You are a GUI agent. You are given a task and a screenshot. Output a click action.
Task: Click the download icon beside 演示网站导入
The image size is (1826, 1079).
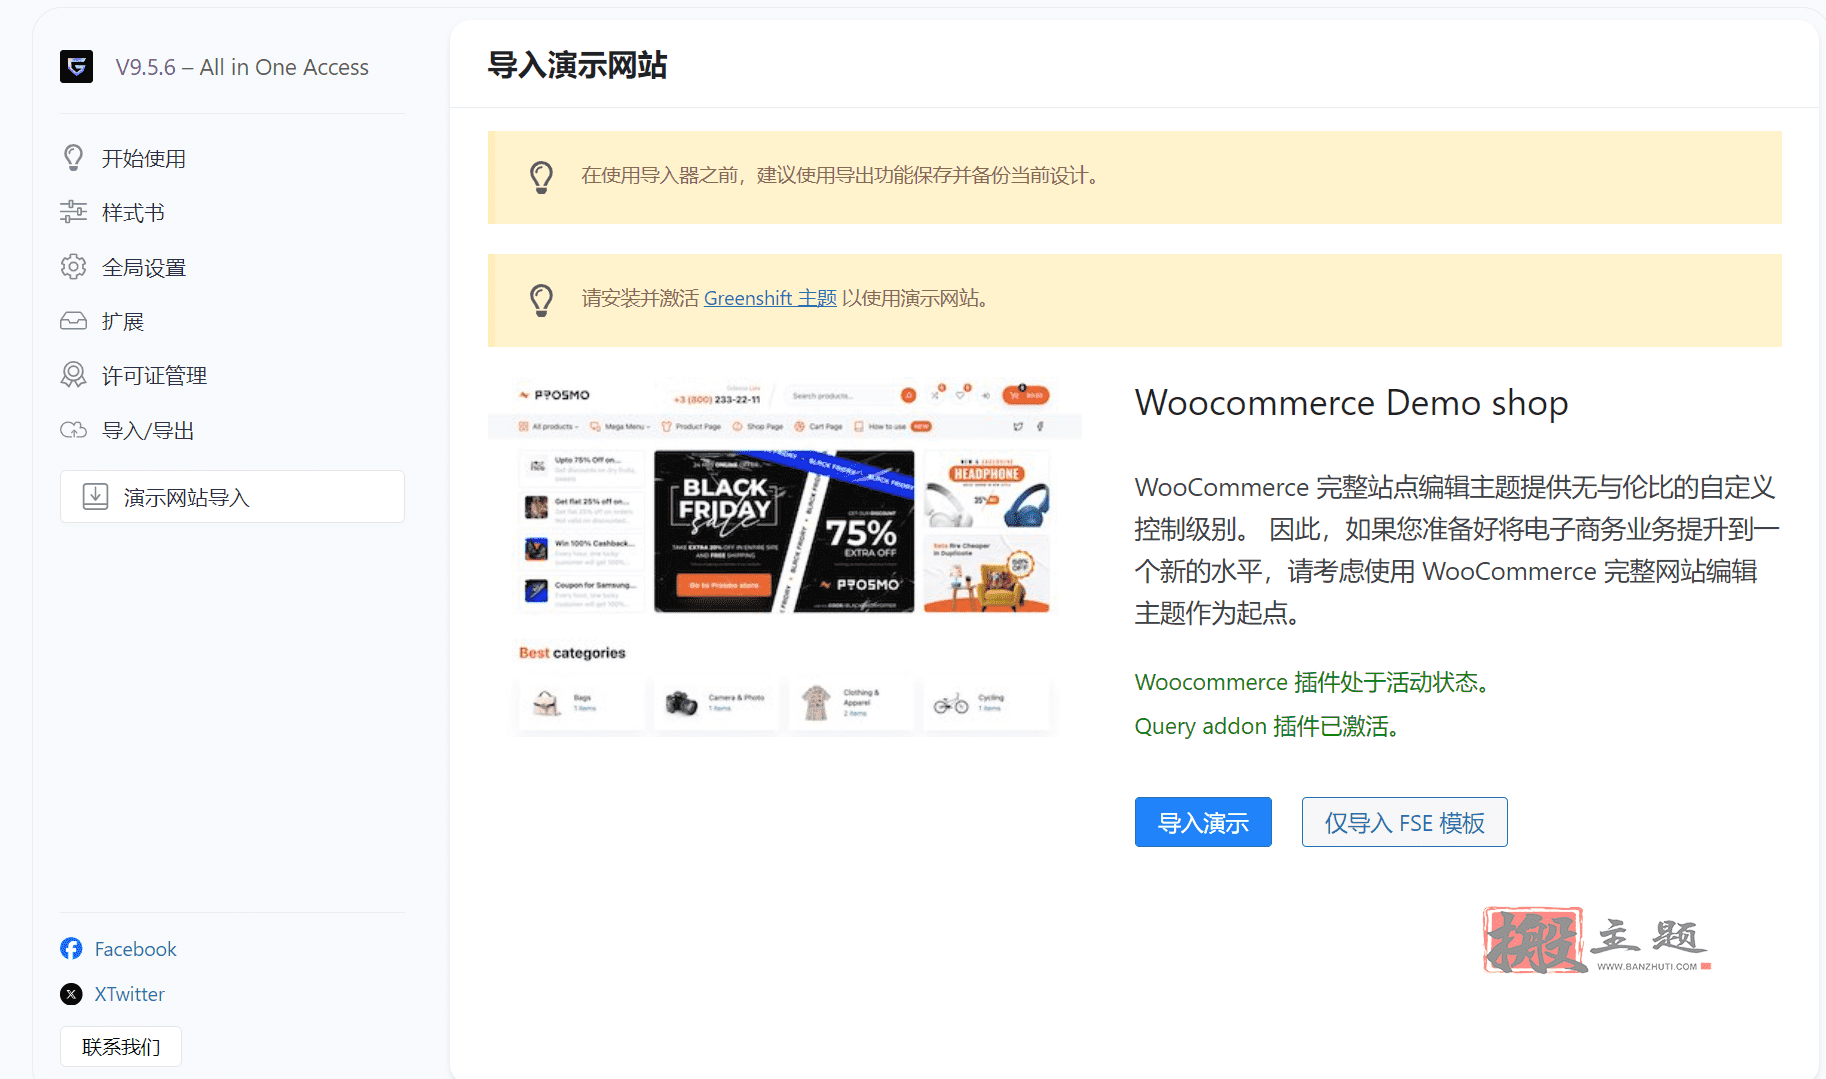[x=95, y=497]
